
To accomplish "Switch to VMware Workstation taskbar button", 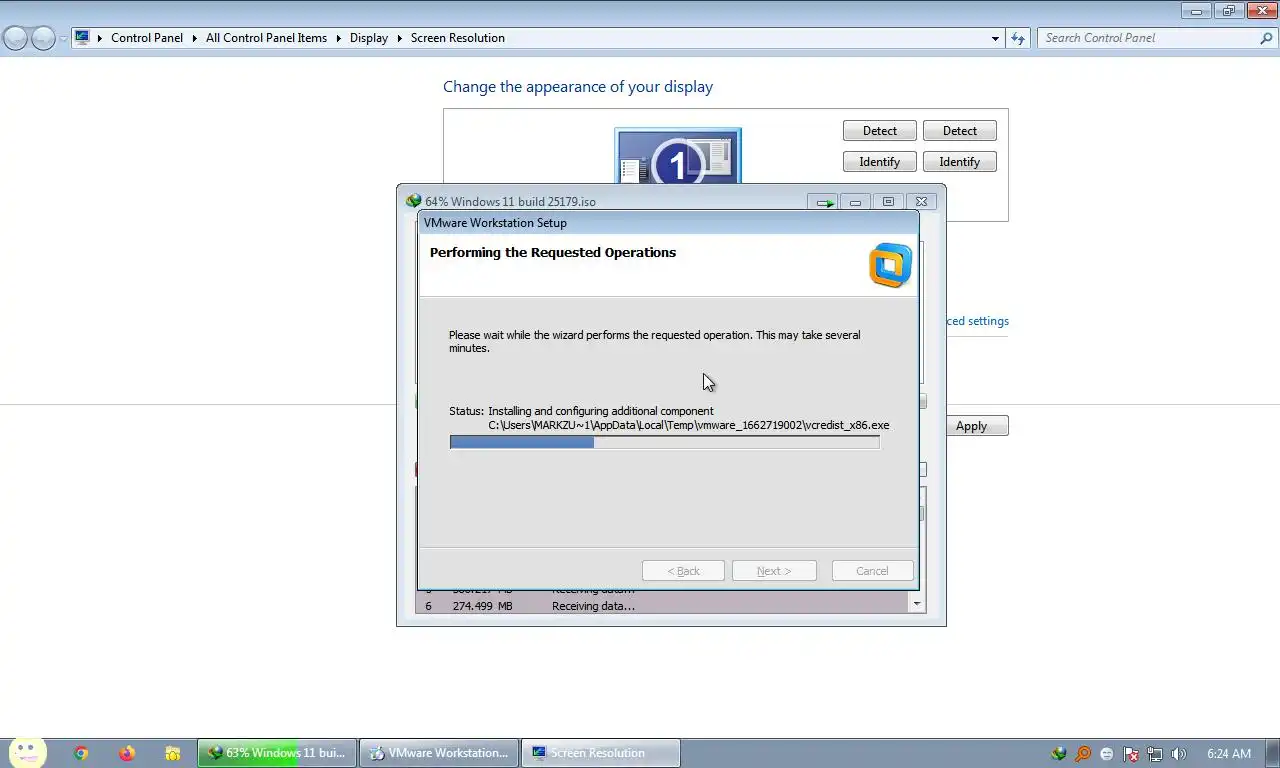I will coord(439,753).
